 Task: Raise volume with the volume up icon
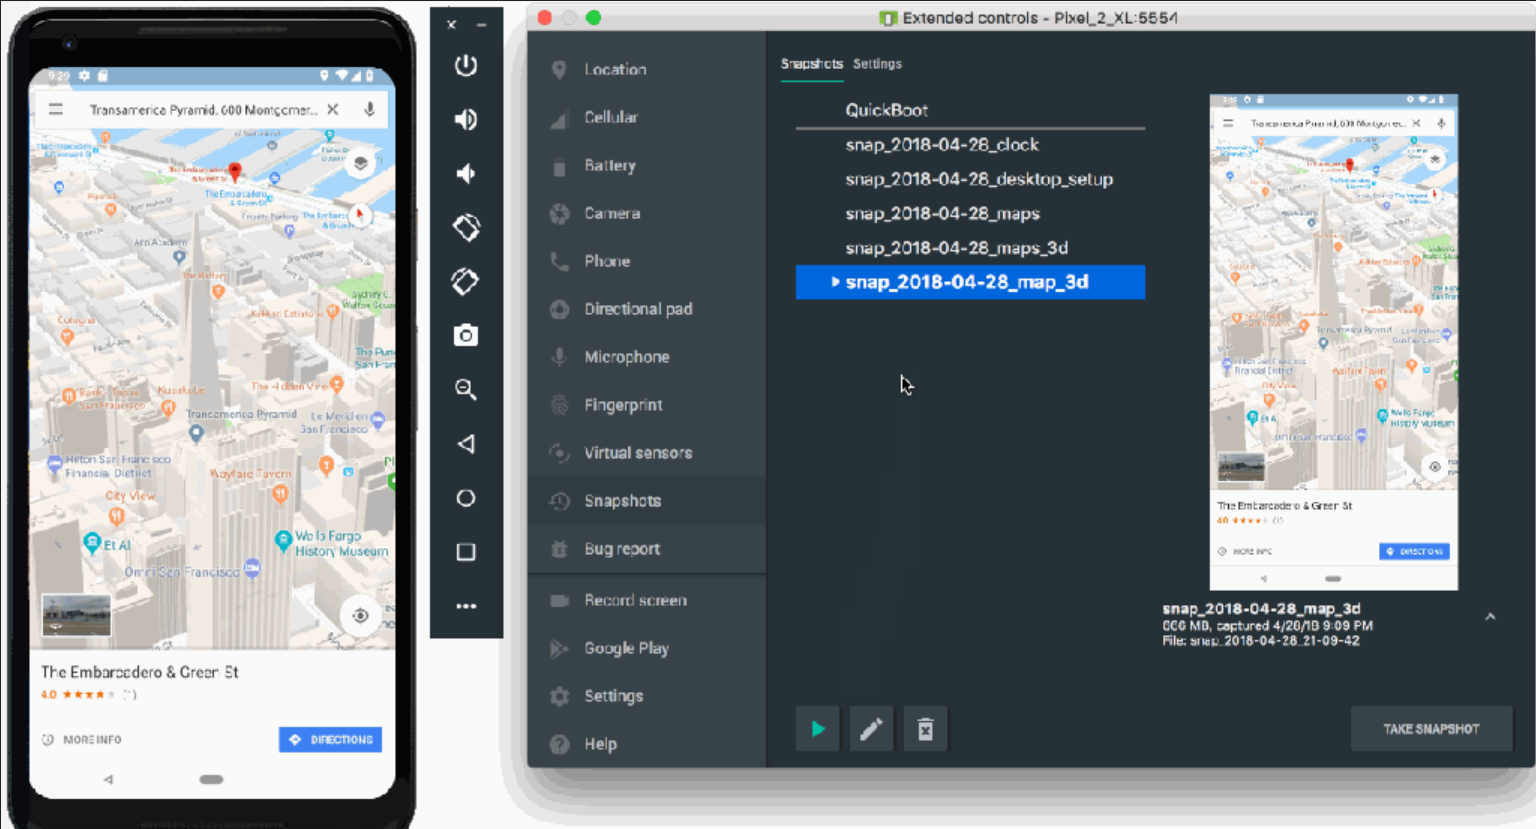click(x=466, y=120)
